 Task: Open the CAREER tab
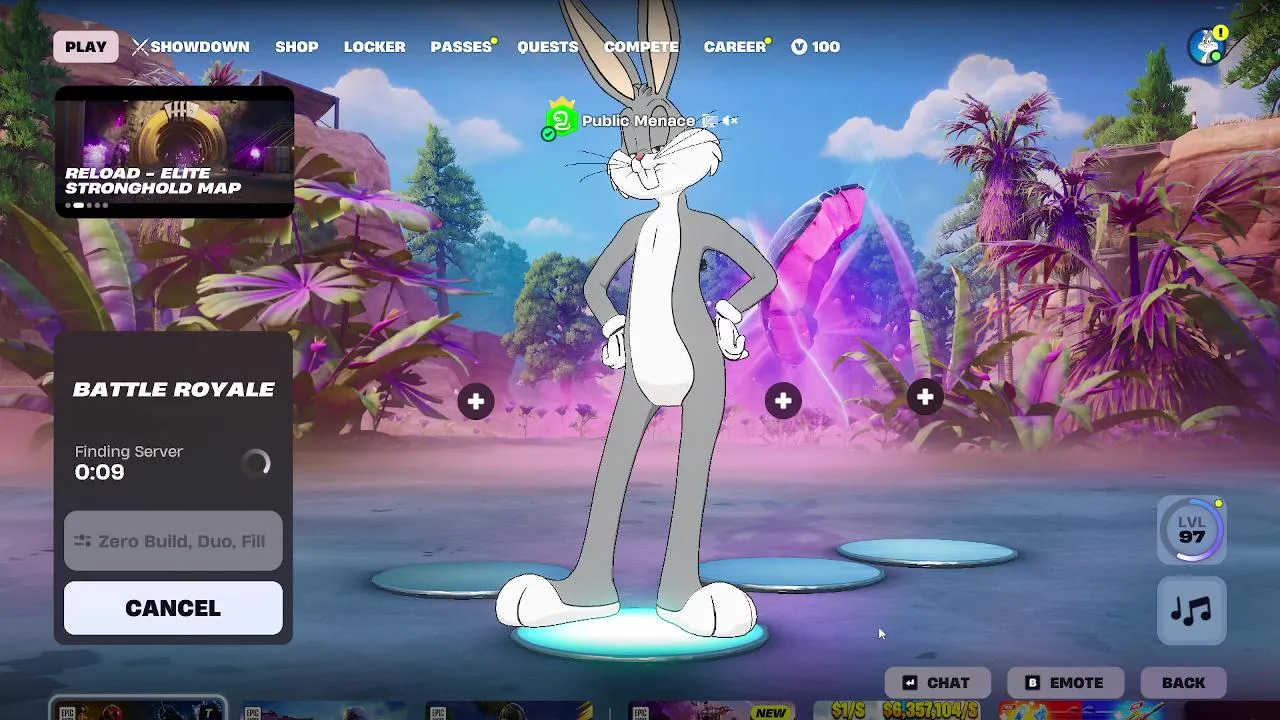[x=735, y=47]
